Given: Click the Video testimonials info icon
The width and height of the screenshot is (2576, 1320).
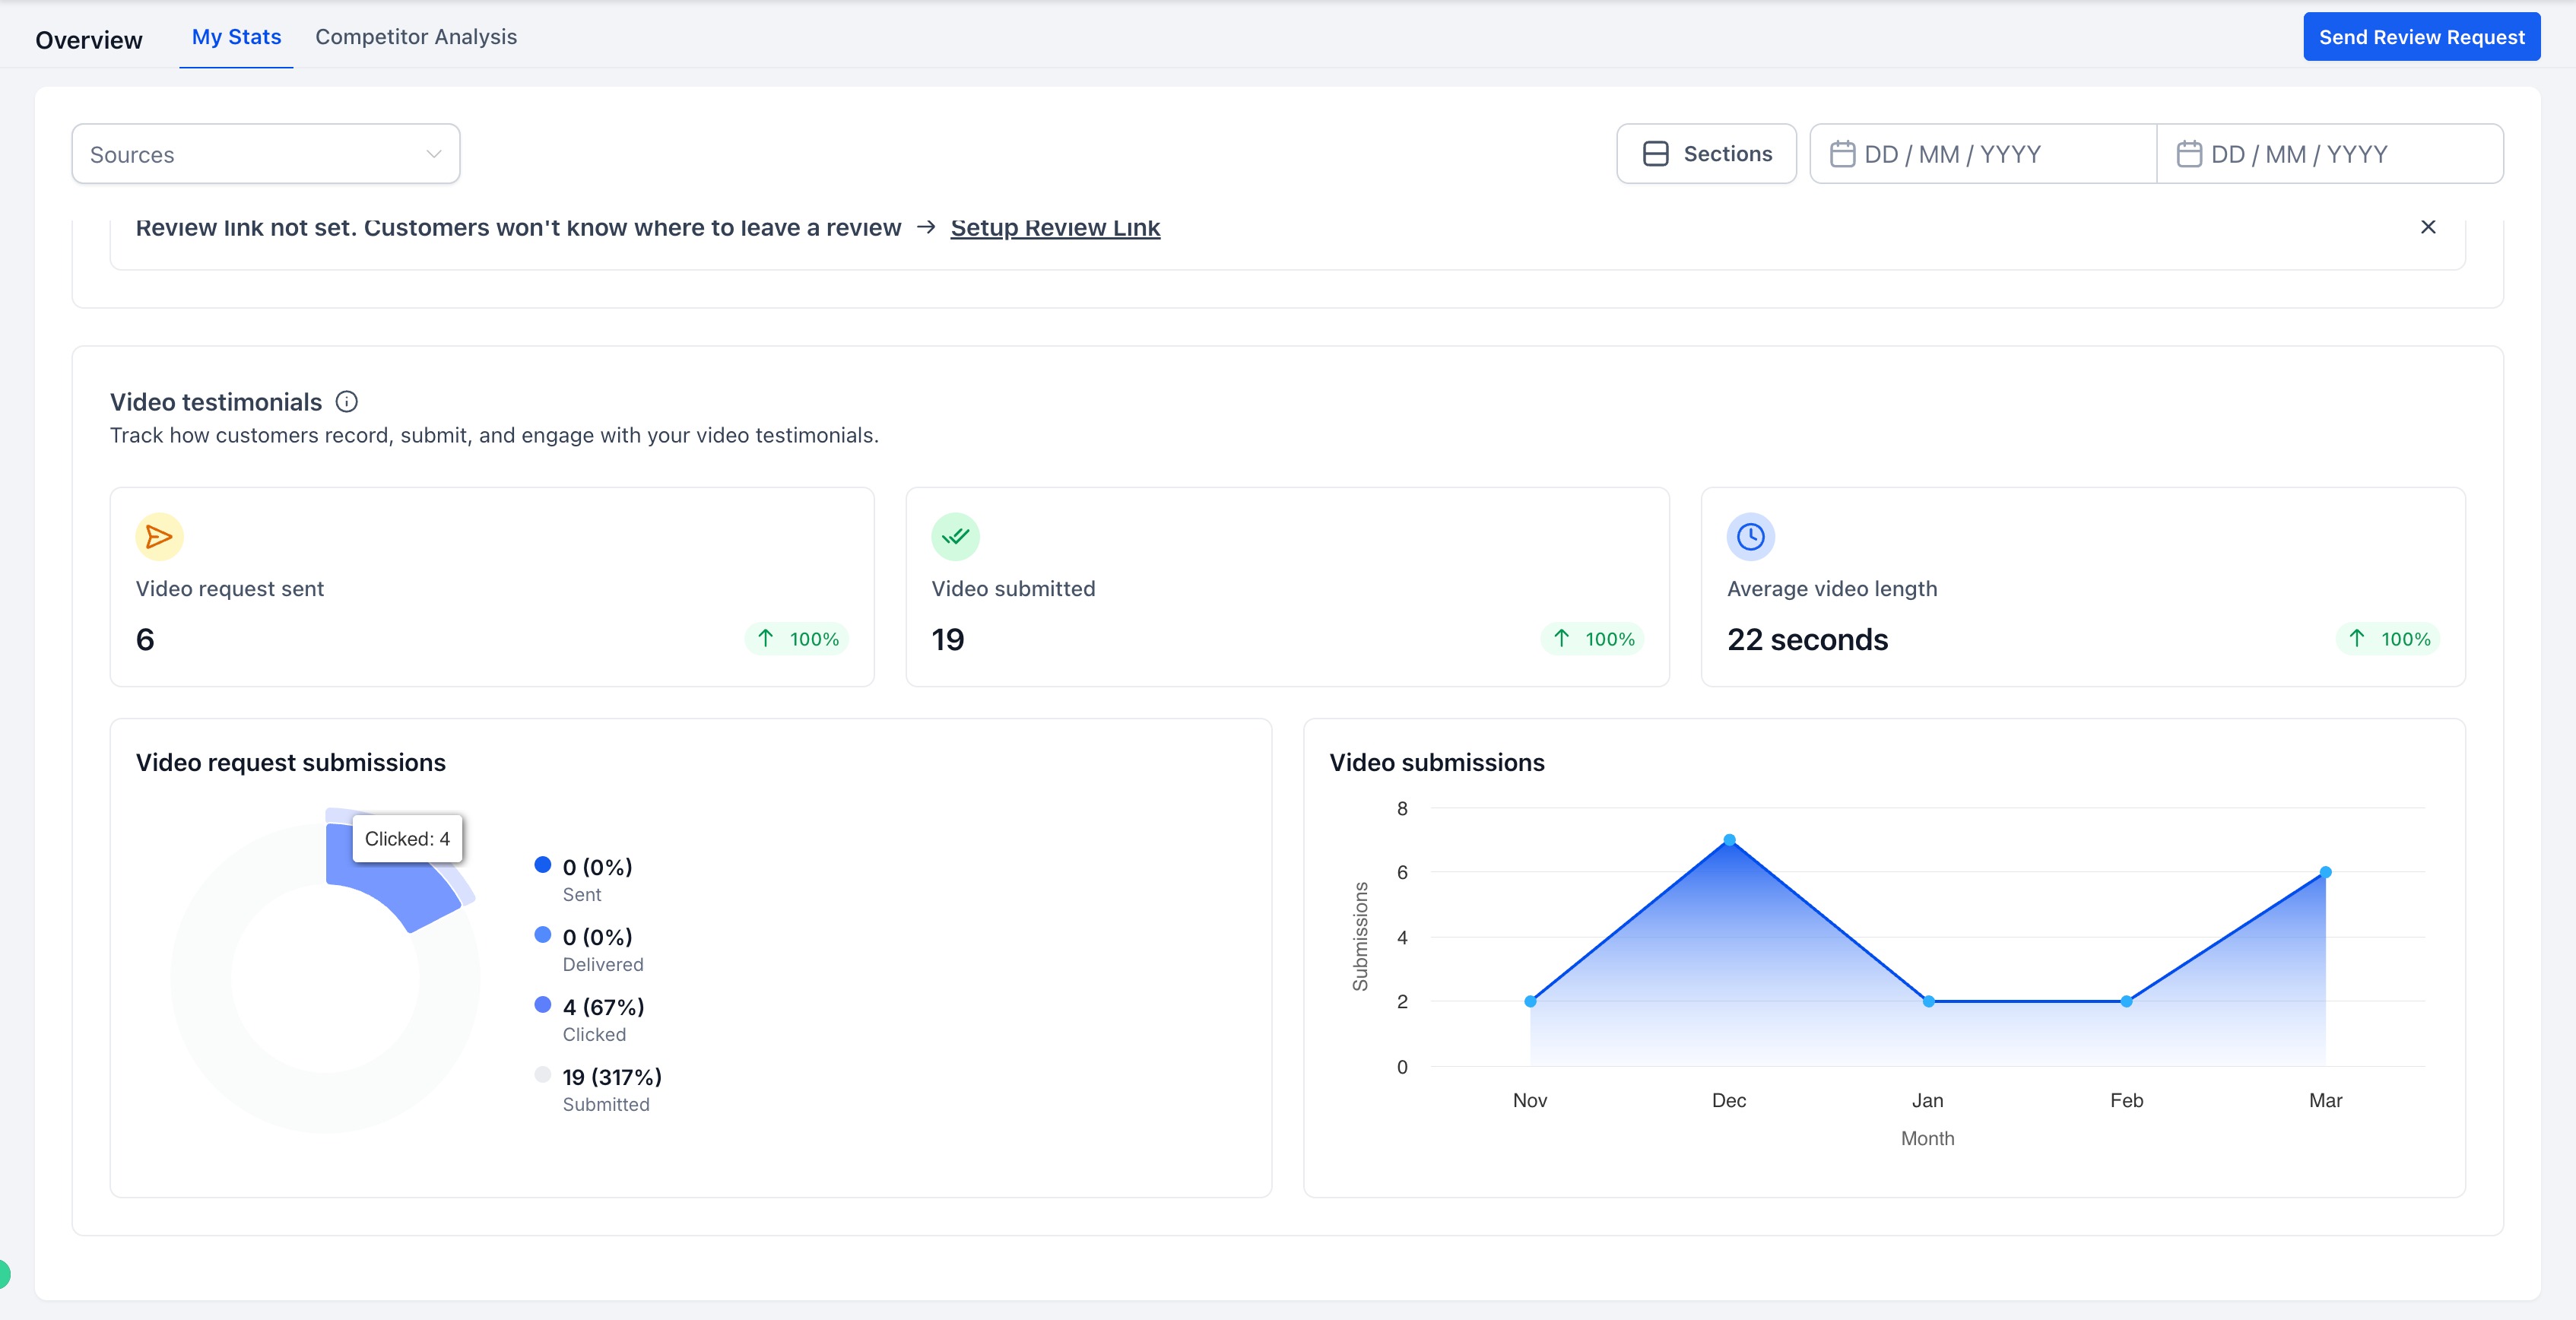Looking at the screenshot, I should click(346, 402).
